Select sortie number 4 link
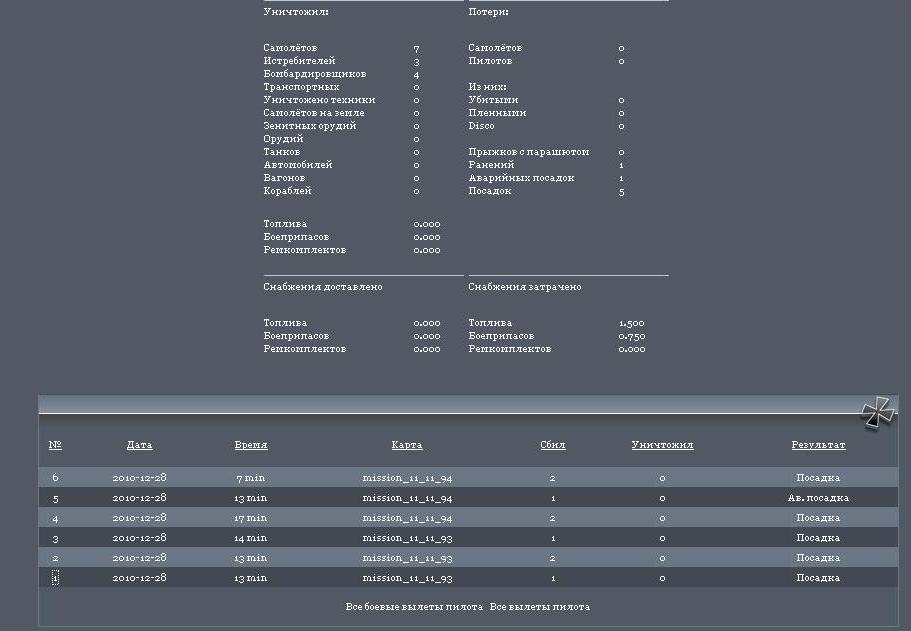The image size is (911, 631). click(x=55, y=518)
